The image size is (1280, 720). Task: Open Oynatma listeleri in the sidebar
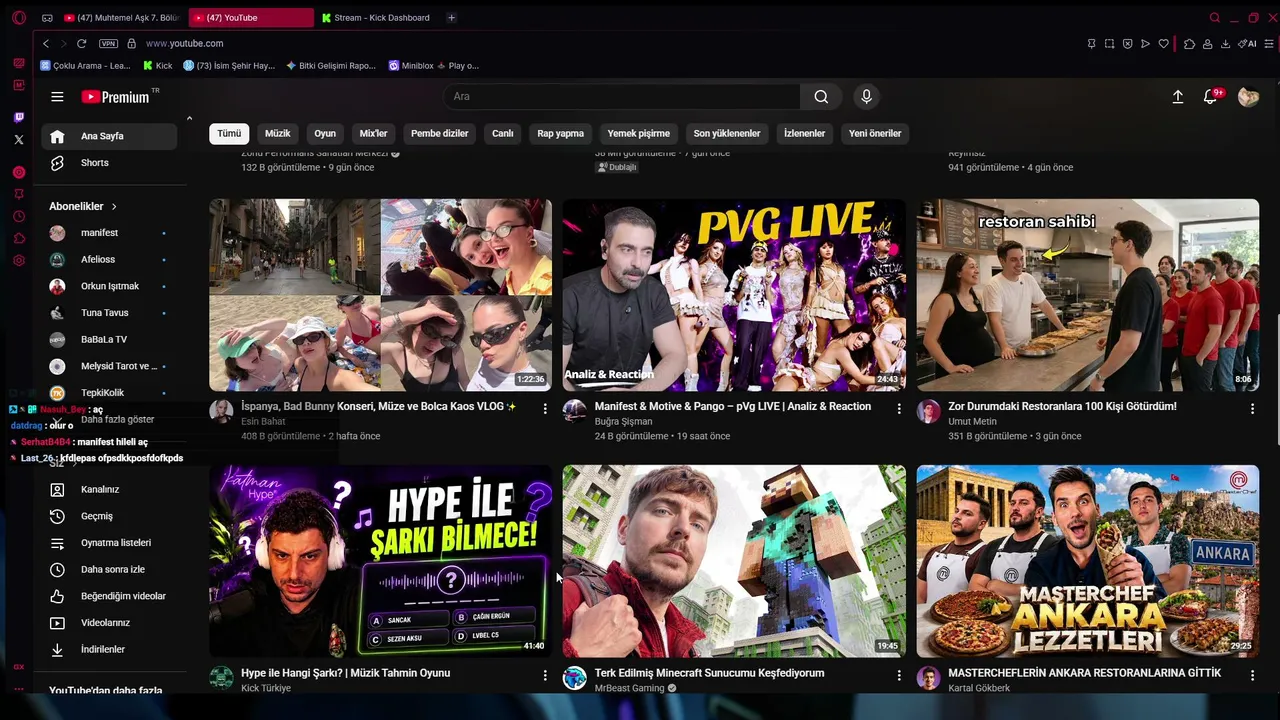pyautogui.click(x=109, y=543)
